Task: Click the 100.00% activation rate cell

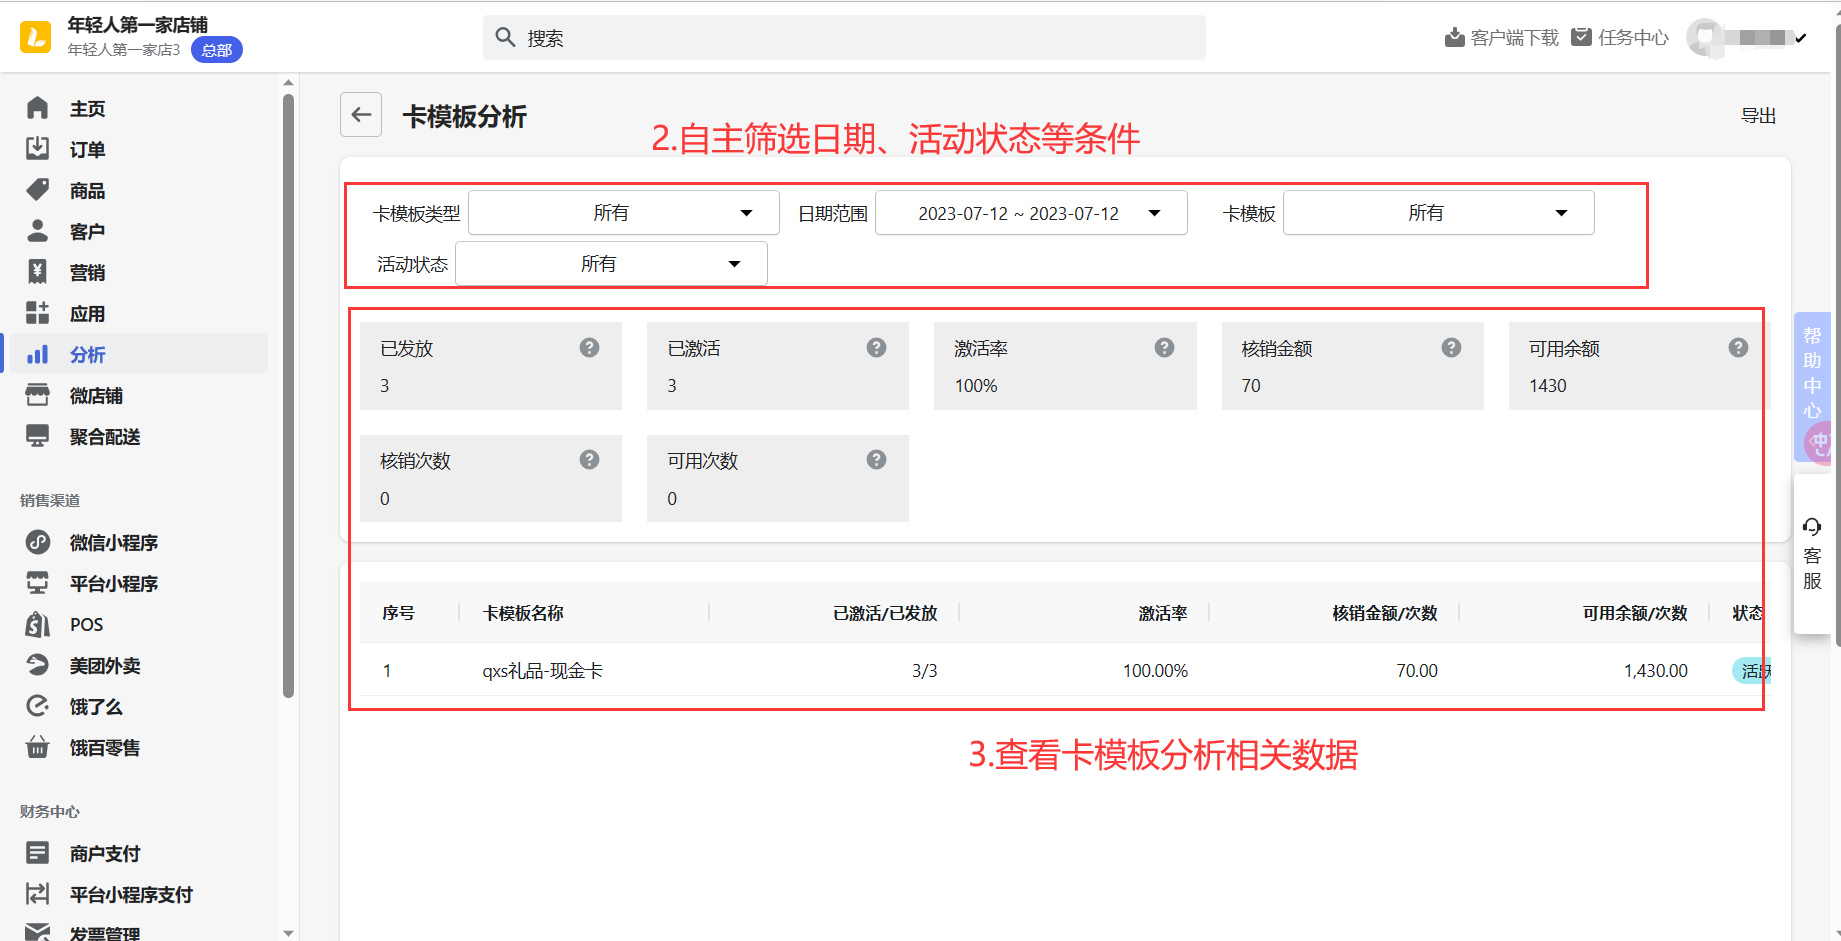Action: click(x=1155, y=671)
